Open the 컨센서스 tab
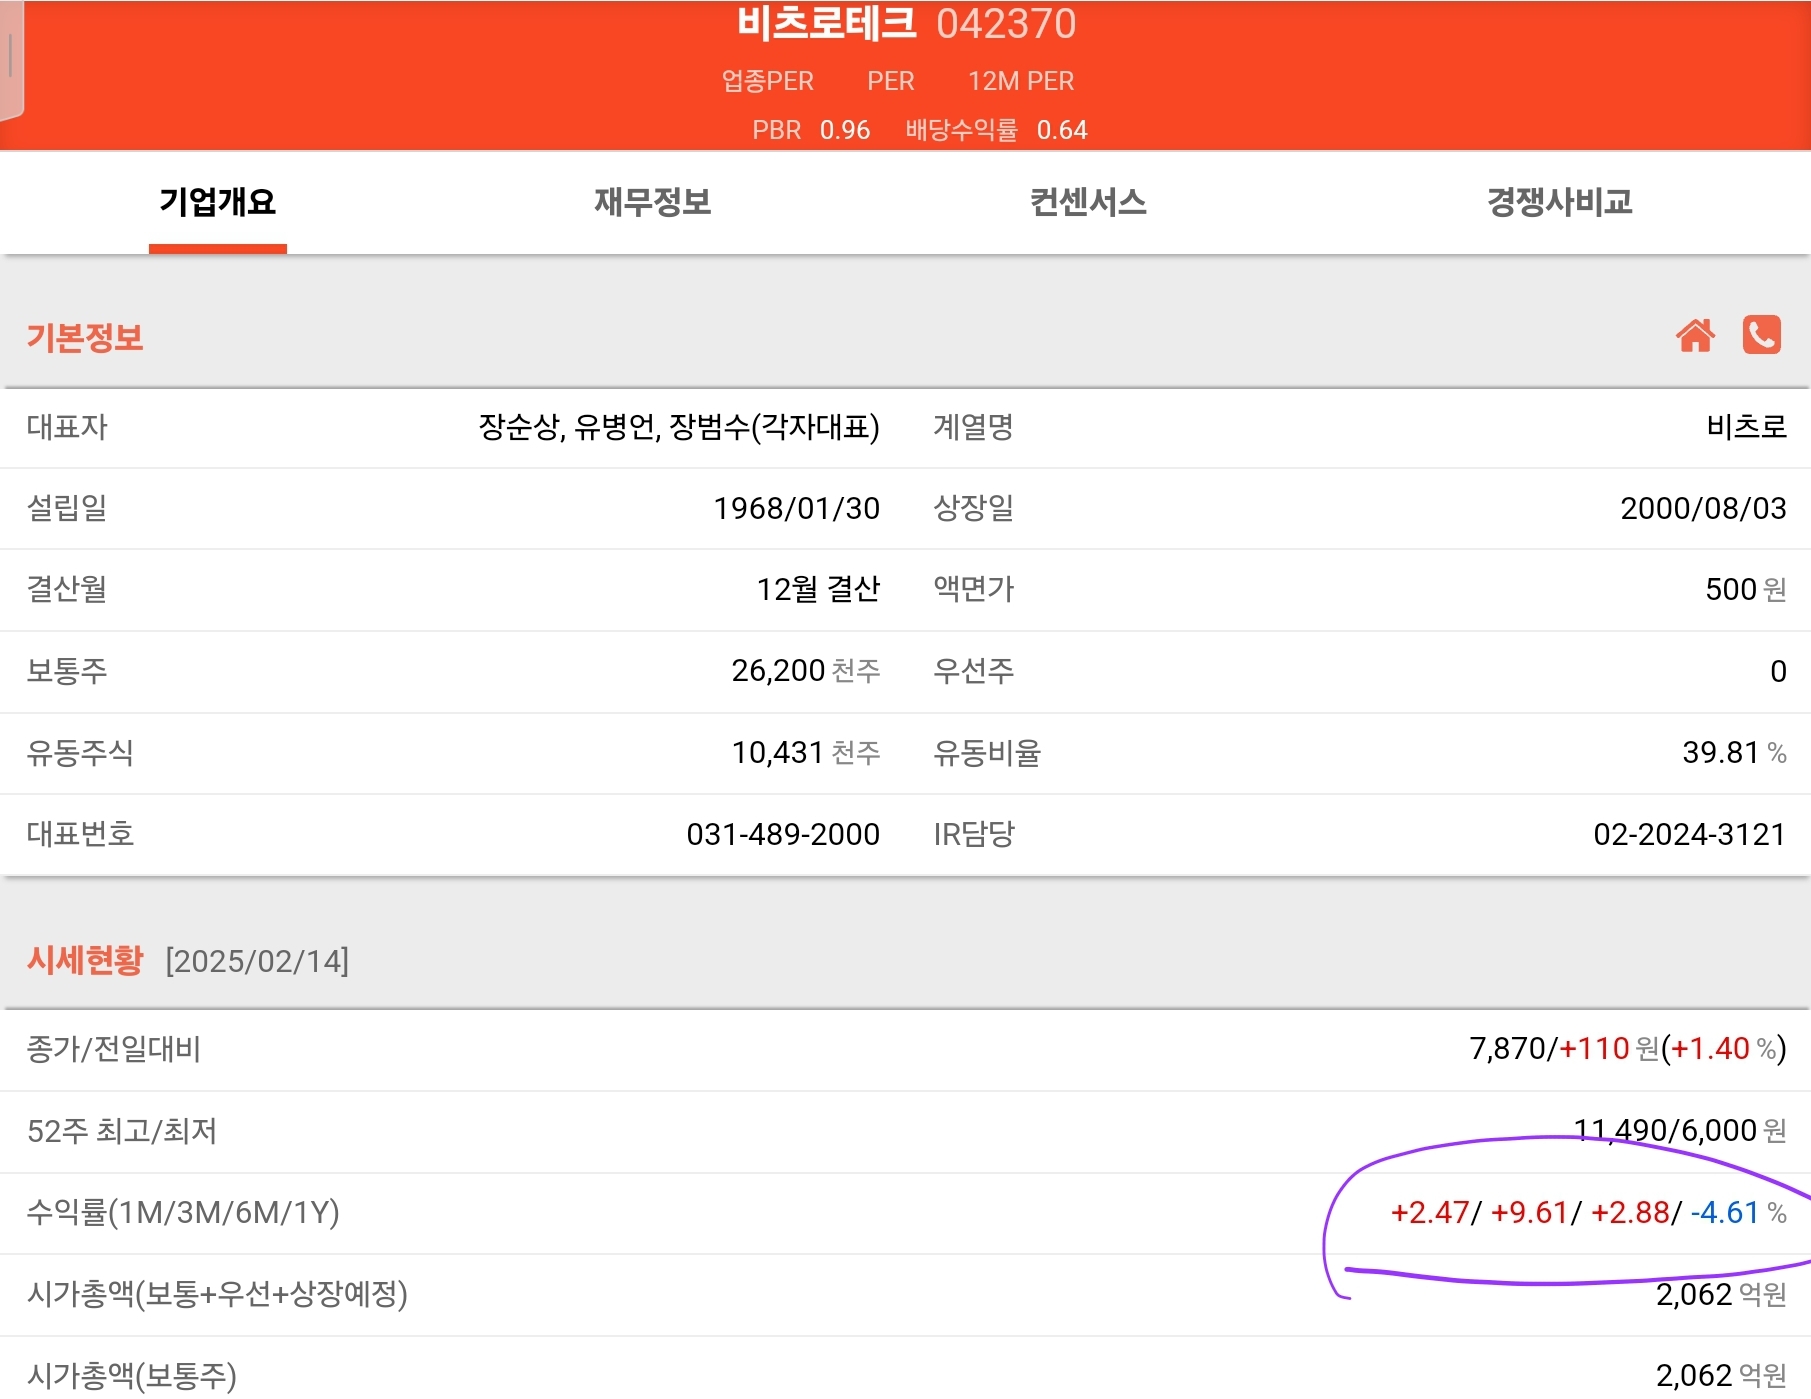The width and height of the screenshot is (1811, 1399). click(1088, 203)
